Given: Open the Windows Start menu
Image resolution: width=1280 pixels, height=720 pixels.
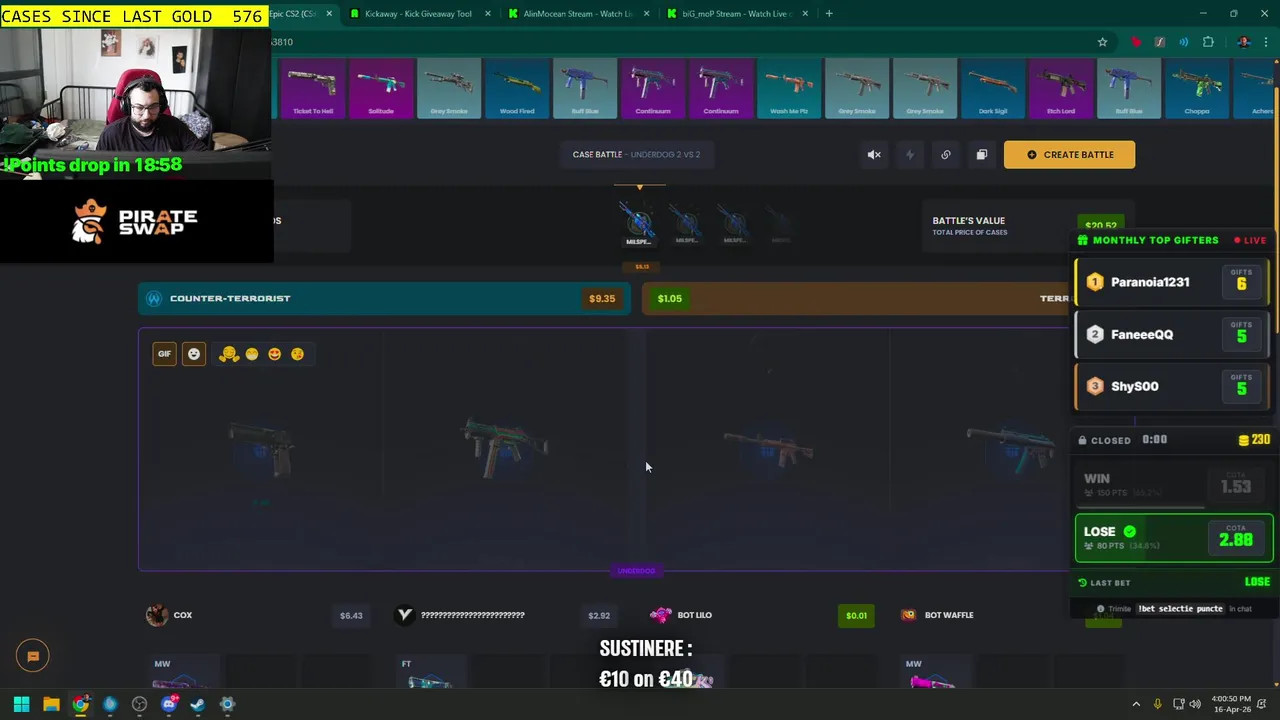Looking at the screenshot, I should [x=21, y=704].
